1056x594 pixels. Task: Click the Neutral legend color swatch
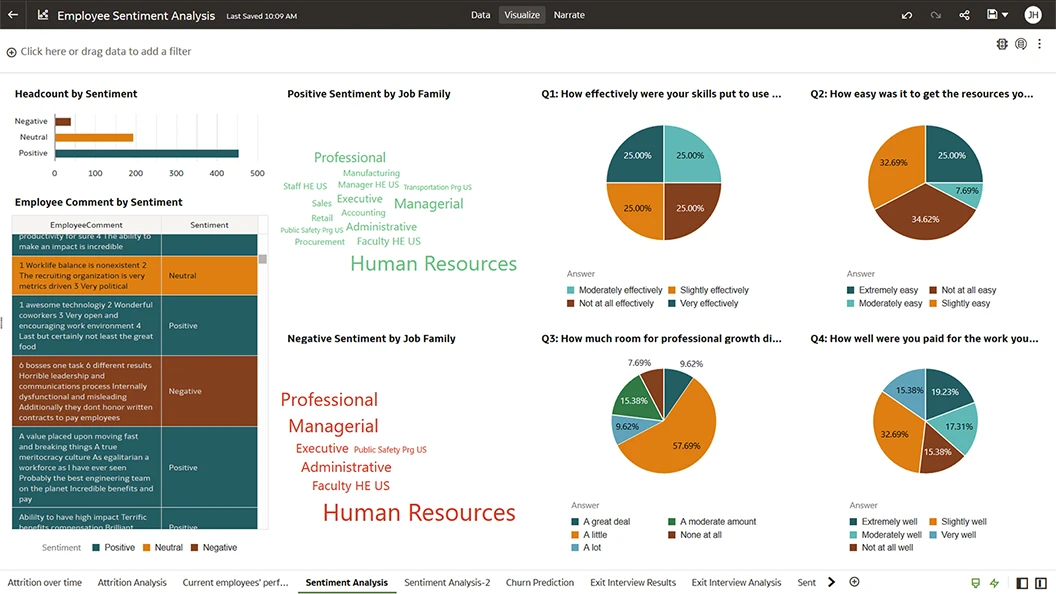pyautogui.click(x=146, y=548)
